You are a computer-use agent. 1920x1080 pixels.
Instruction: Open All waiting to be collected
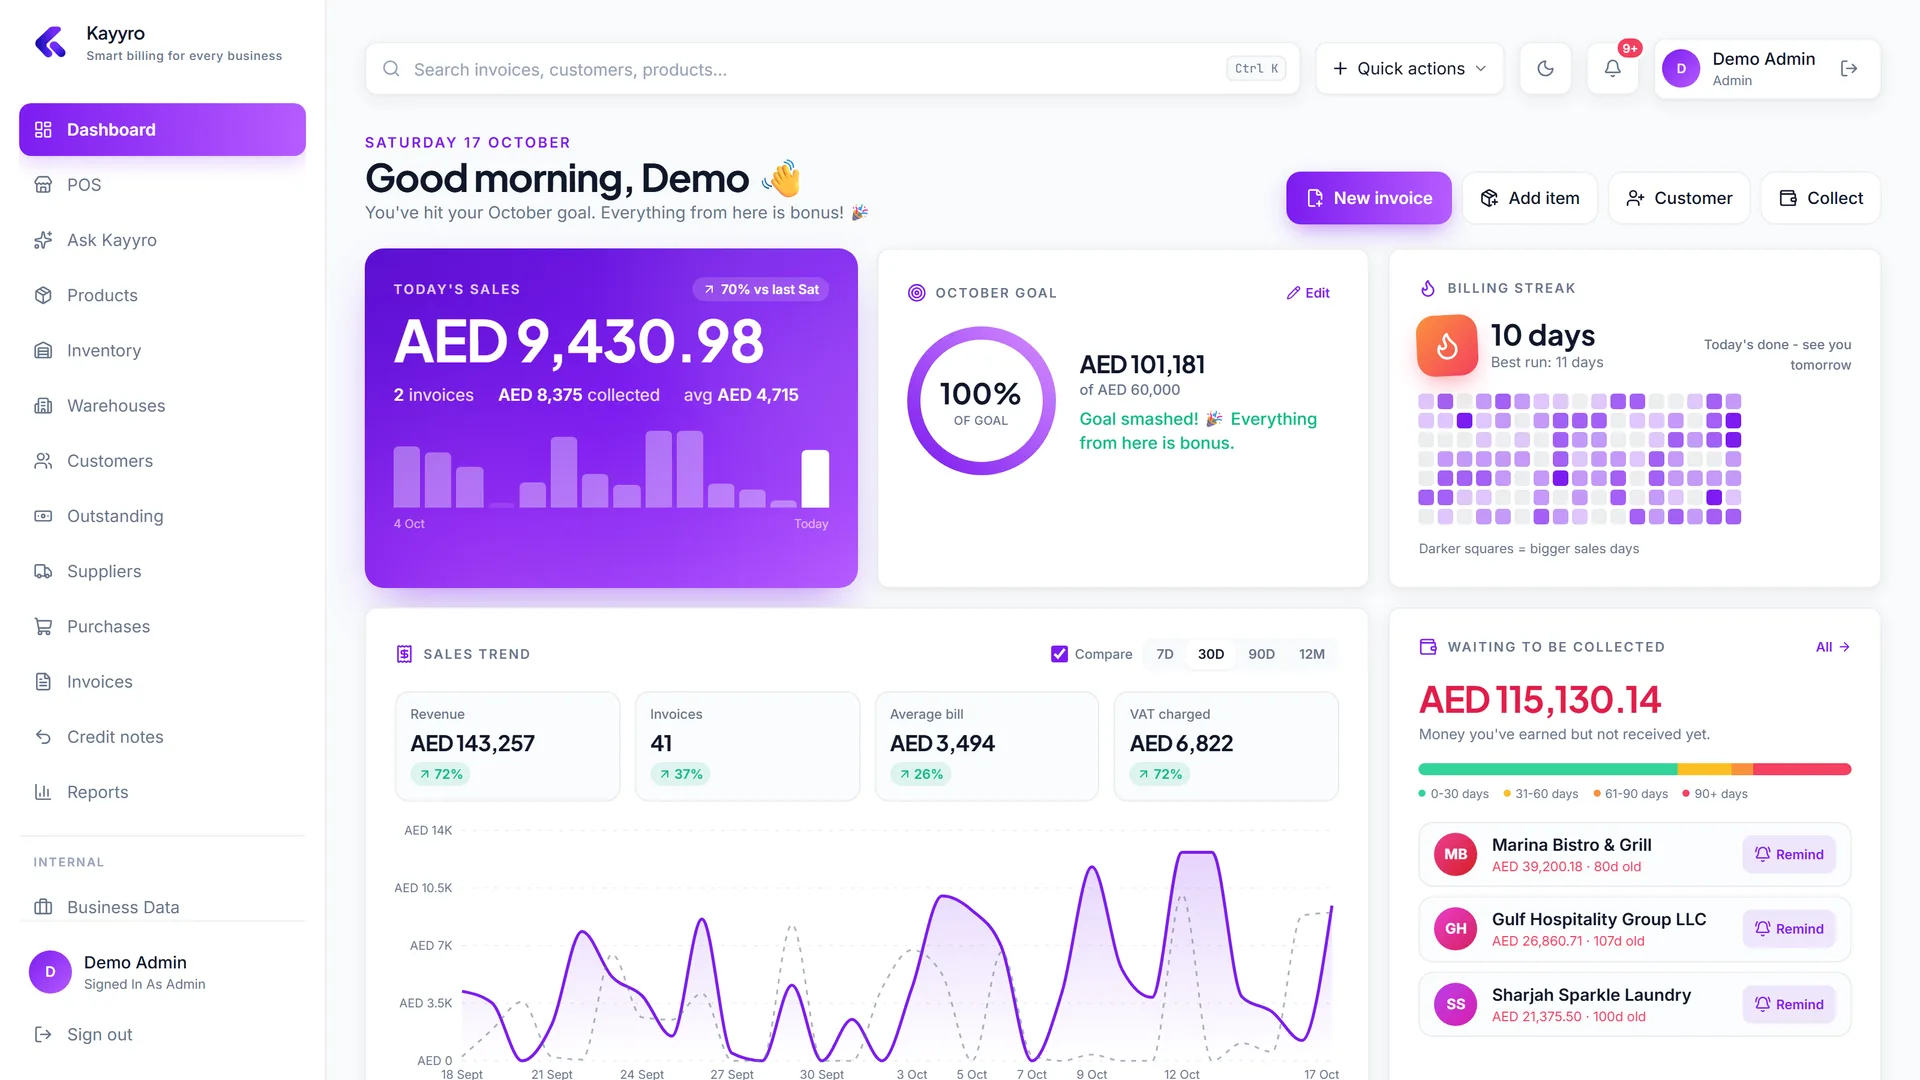[1833, 647]
